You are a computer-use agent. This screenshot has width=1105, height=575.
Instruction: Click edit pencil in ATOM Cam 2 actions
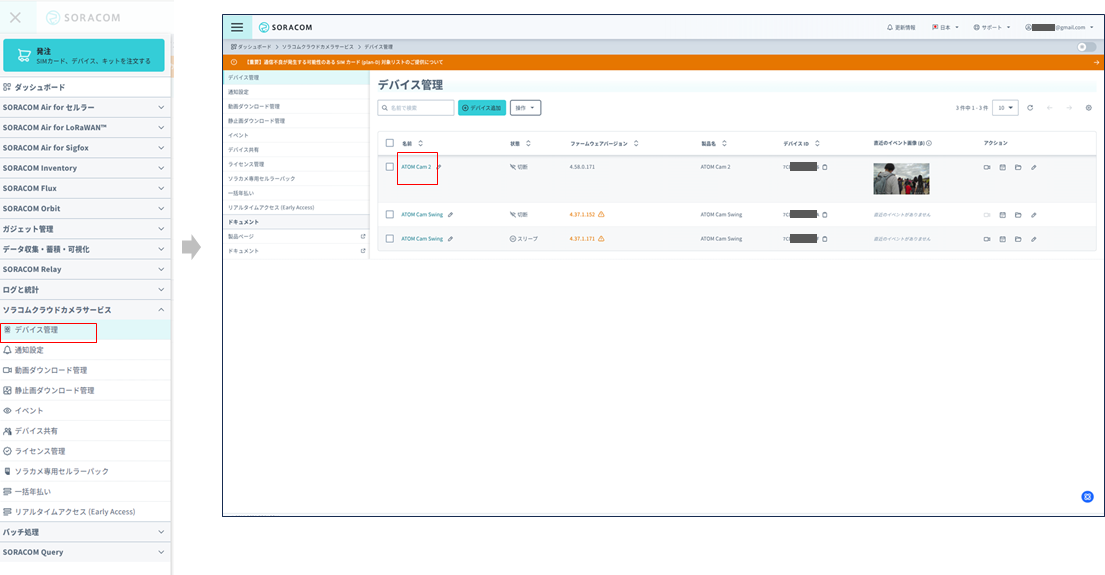click(x=1034, y=168)
